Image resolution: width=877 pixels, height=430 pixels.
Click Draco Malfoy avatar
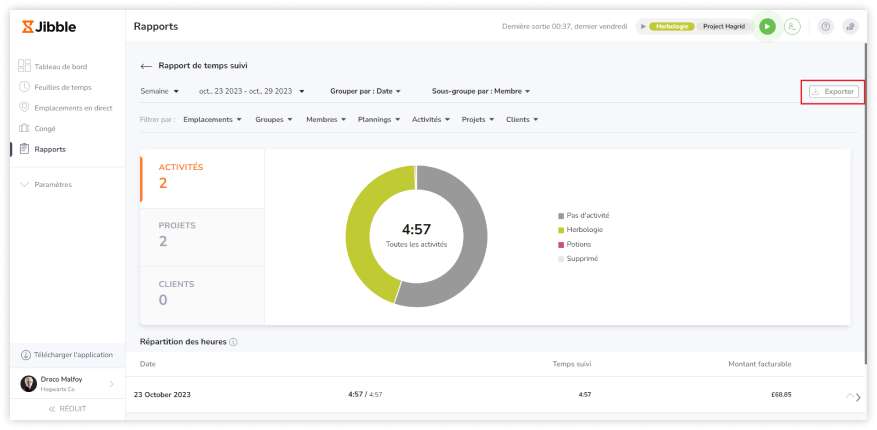29,384
